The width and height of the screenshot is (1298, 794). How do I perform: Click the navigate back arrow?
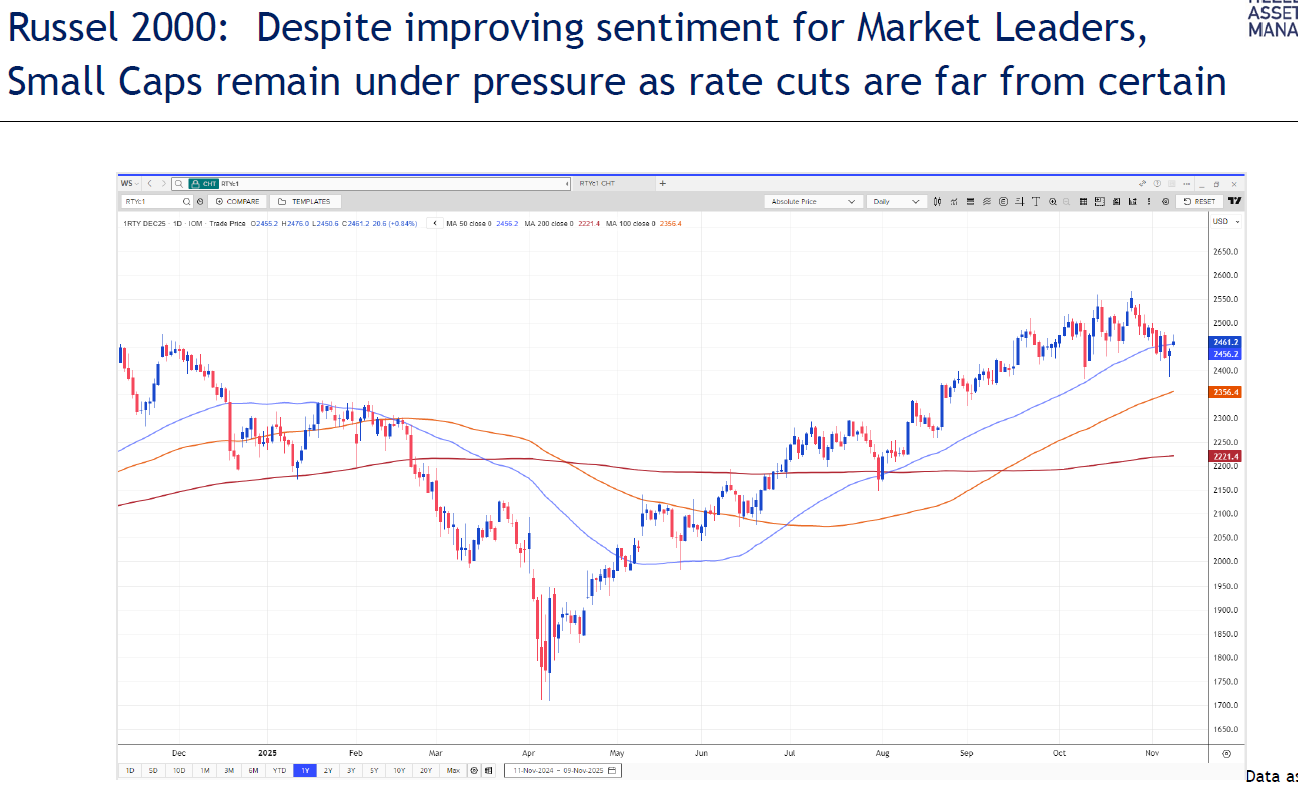pyautogui.click(x=149, y=184)
